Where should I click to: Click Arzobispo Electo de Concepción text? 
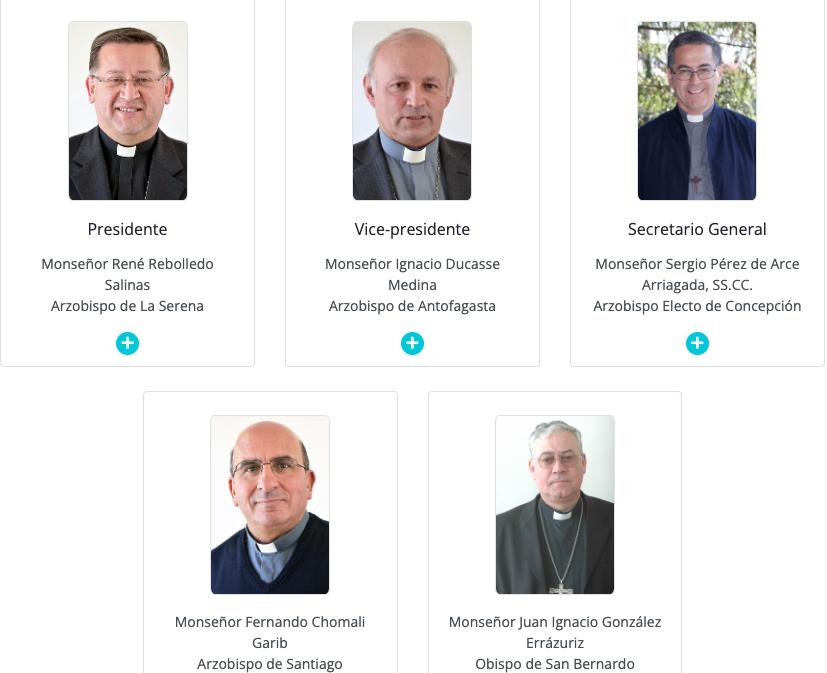coord(697,306)
